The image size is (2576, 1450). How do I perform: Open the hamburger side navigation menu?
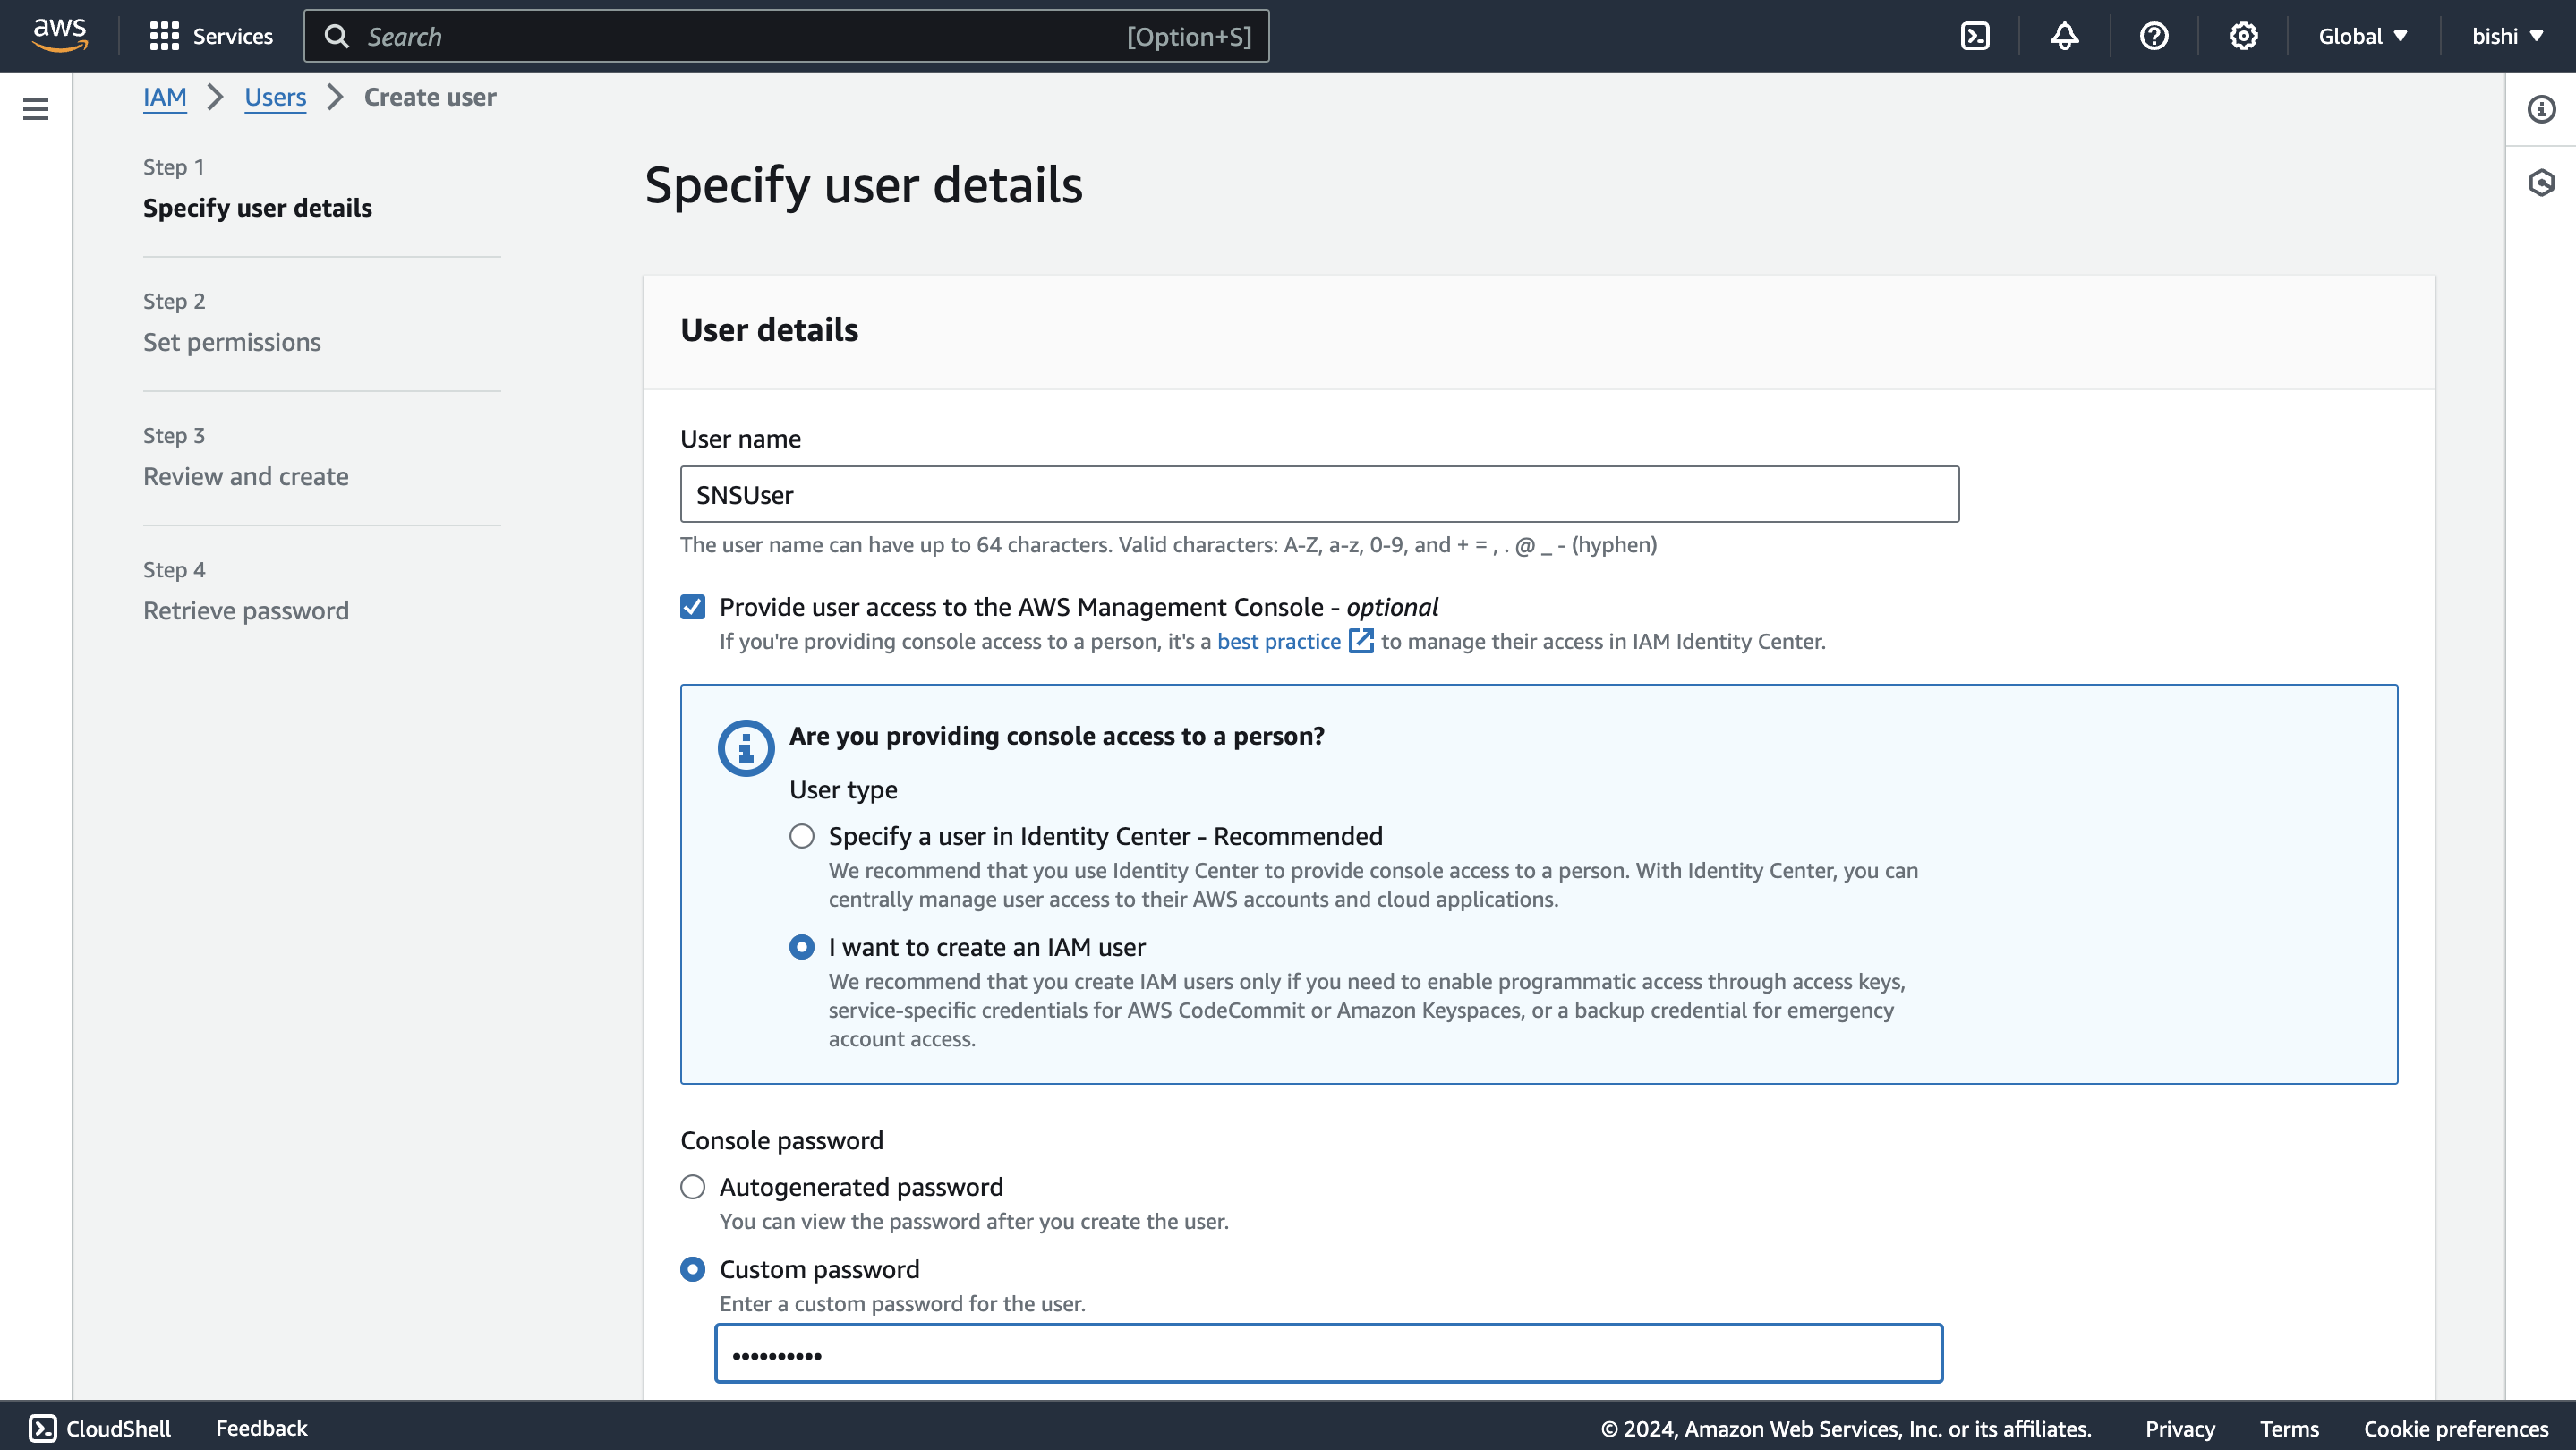pyautogui.click(x=36, y=109)
